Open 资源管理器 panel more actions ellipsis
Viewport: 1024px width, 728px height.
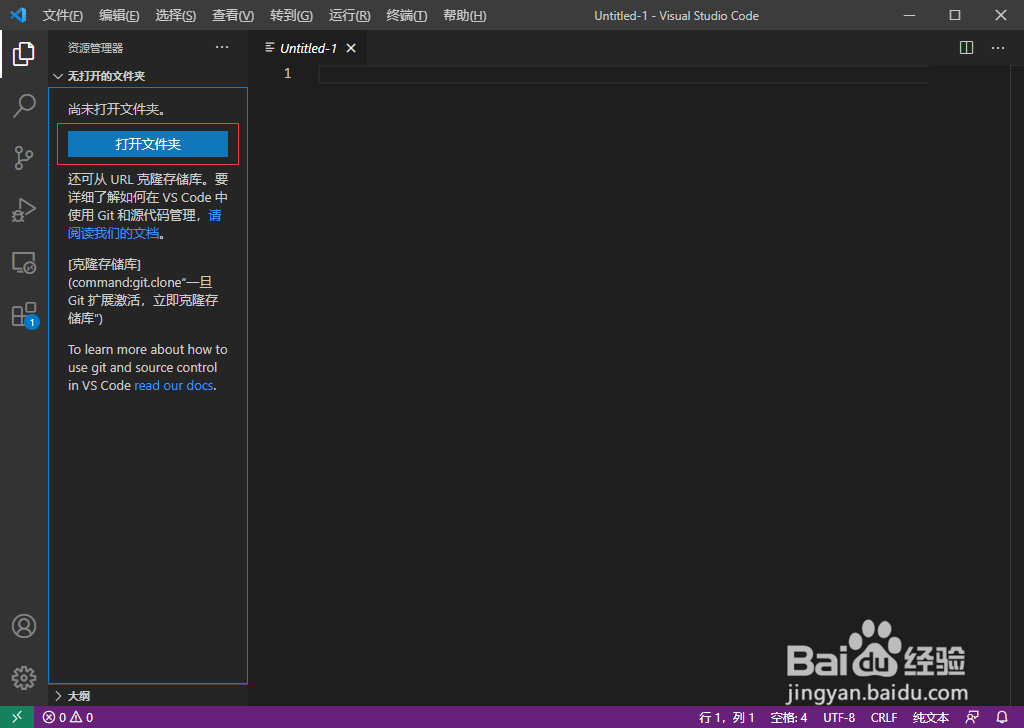tap(222, 47)
